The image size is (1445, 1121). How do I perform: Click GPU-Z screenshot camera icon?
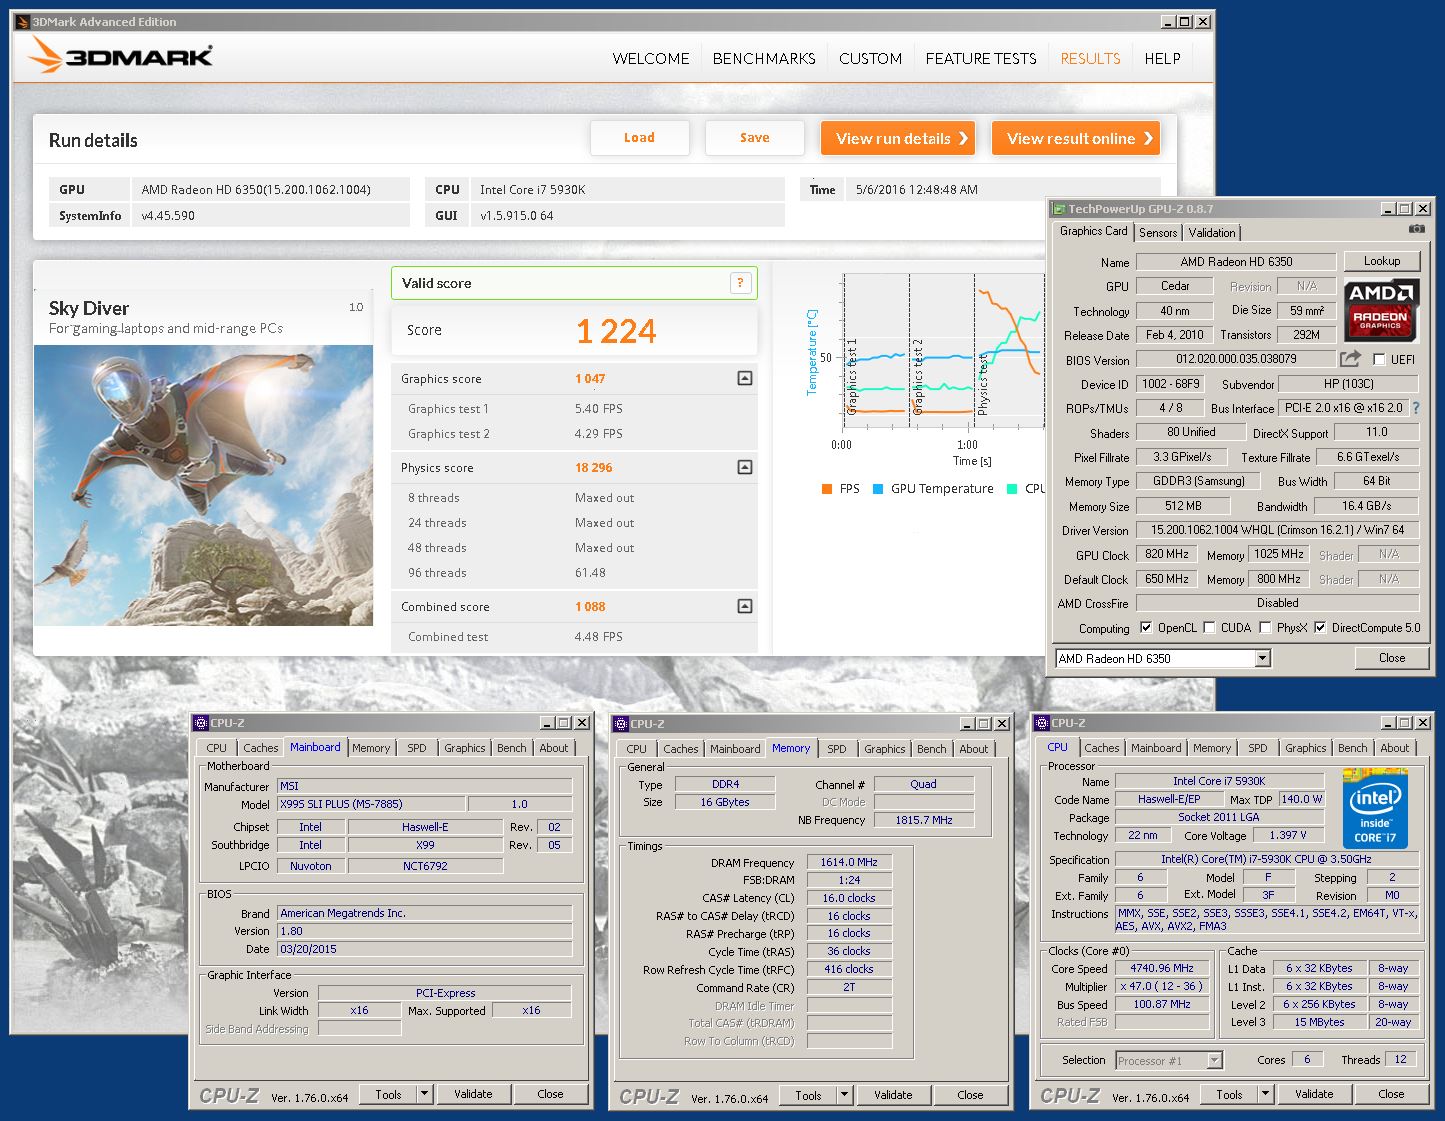coord(1416,229)
